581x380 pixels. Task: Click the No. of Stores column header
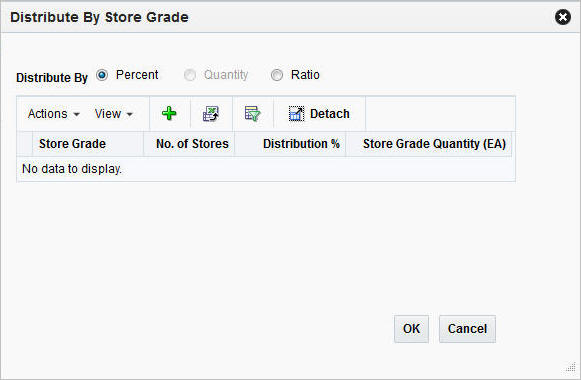click(189, 144)
